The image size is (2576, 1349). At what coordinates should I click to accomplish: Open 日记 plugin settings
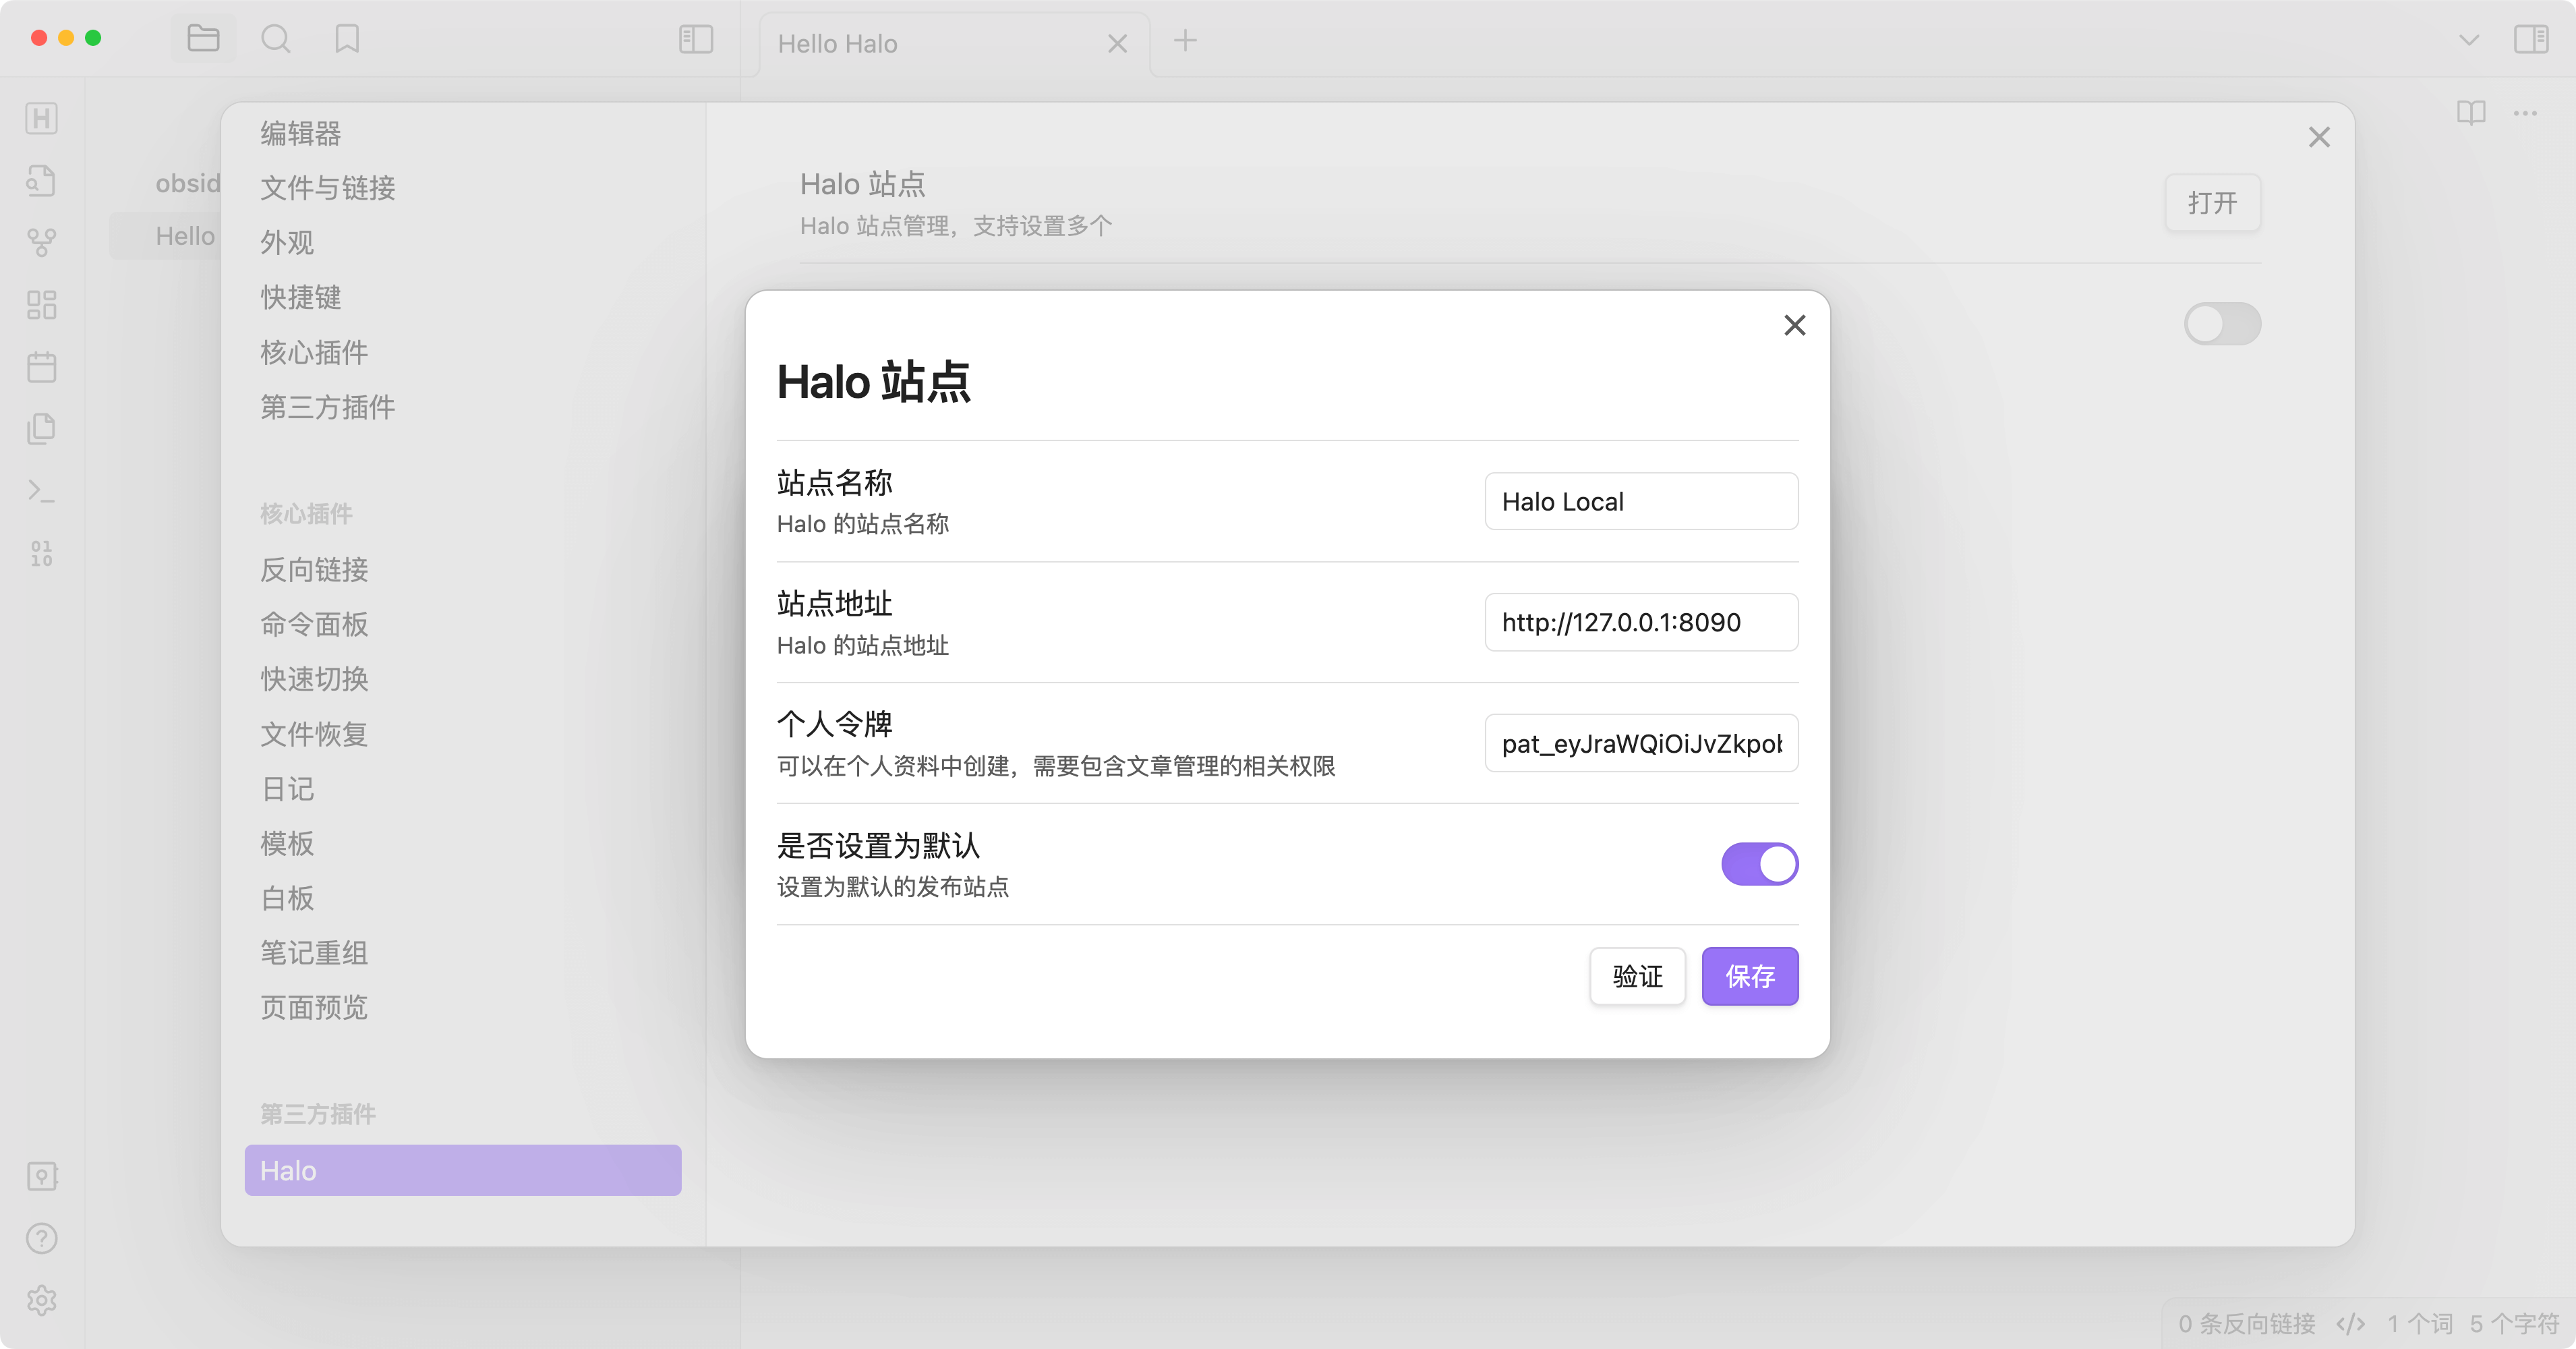[x=287, y=789]
